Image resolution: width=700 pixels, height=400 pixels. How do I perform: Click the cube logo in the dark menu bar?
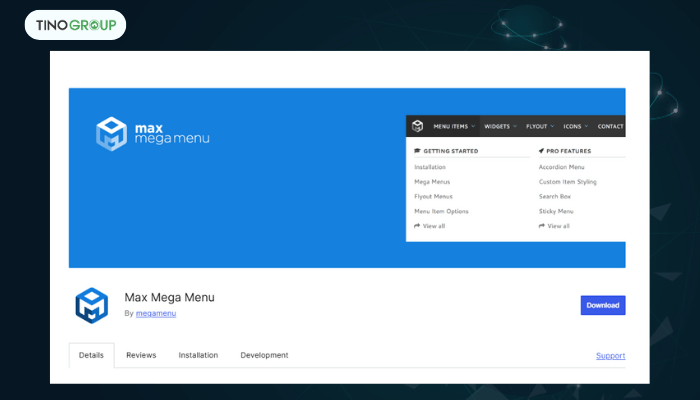coord(417,127)
